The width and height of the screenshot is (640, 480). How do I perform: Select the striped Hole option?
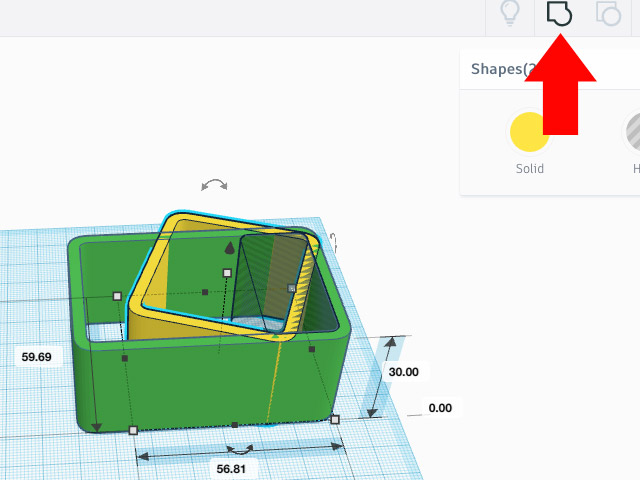(632, 132)
